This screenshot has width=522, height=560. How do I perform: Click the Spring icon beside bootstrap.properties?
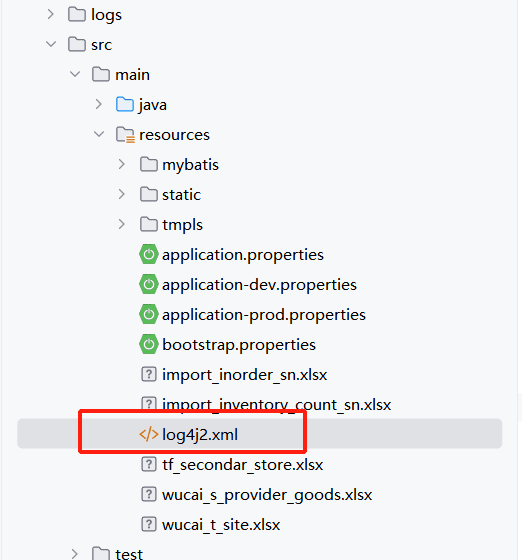(148, 344)
